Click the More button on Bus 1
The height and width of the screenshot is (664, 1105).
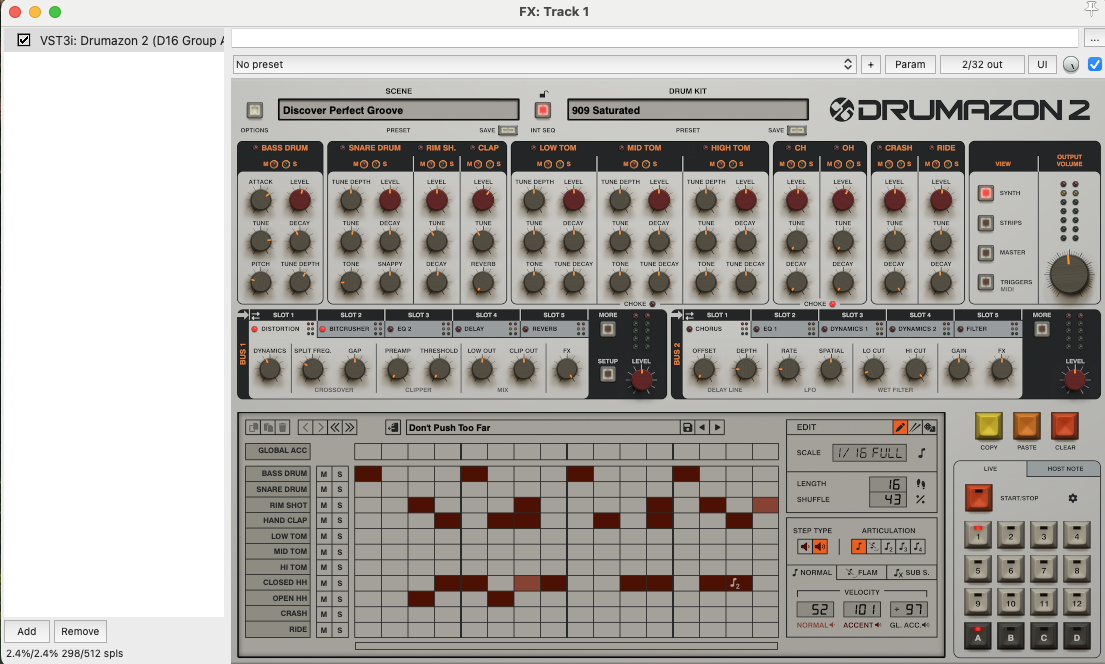[607, 328]
